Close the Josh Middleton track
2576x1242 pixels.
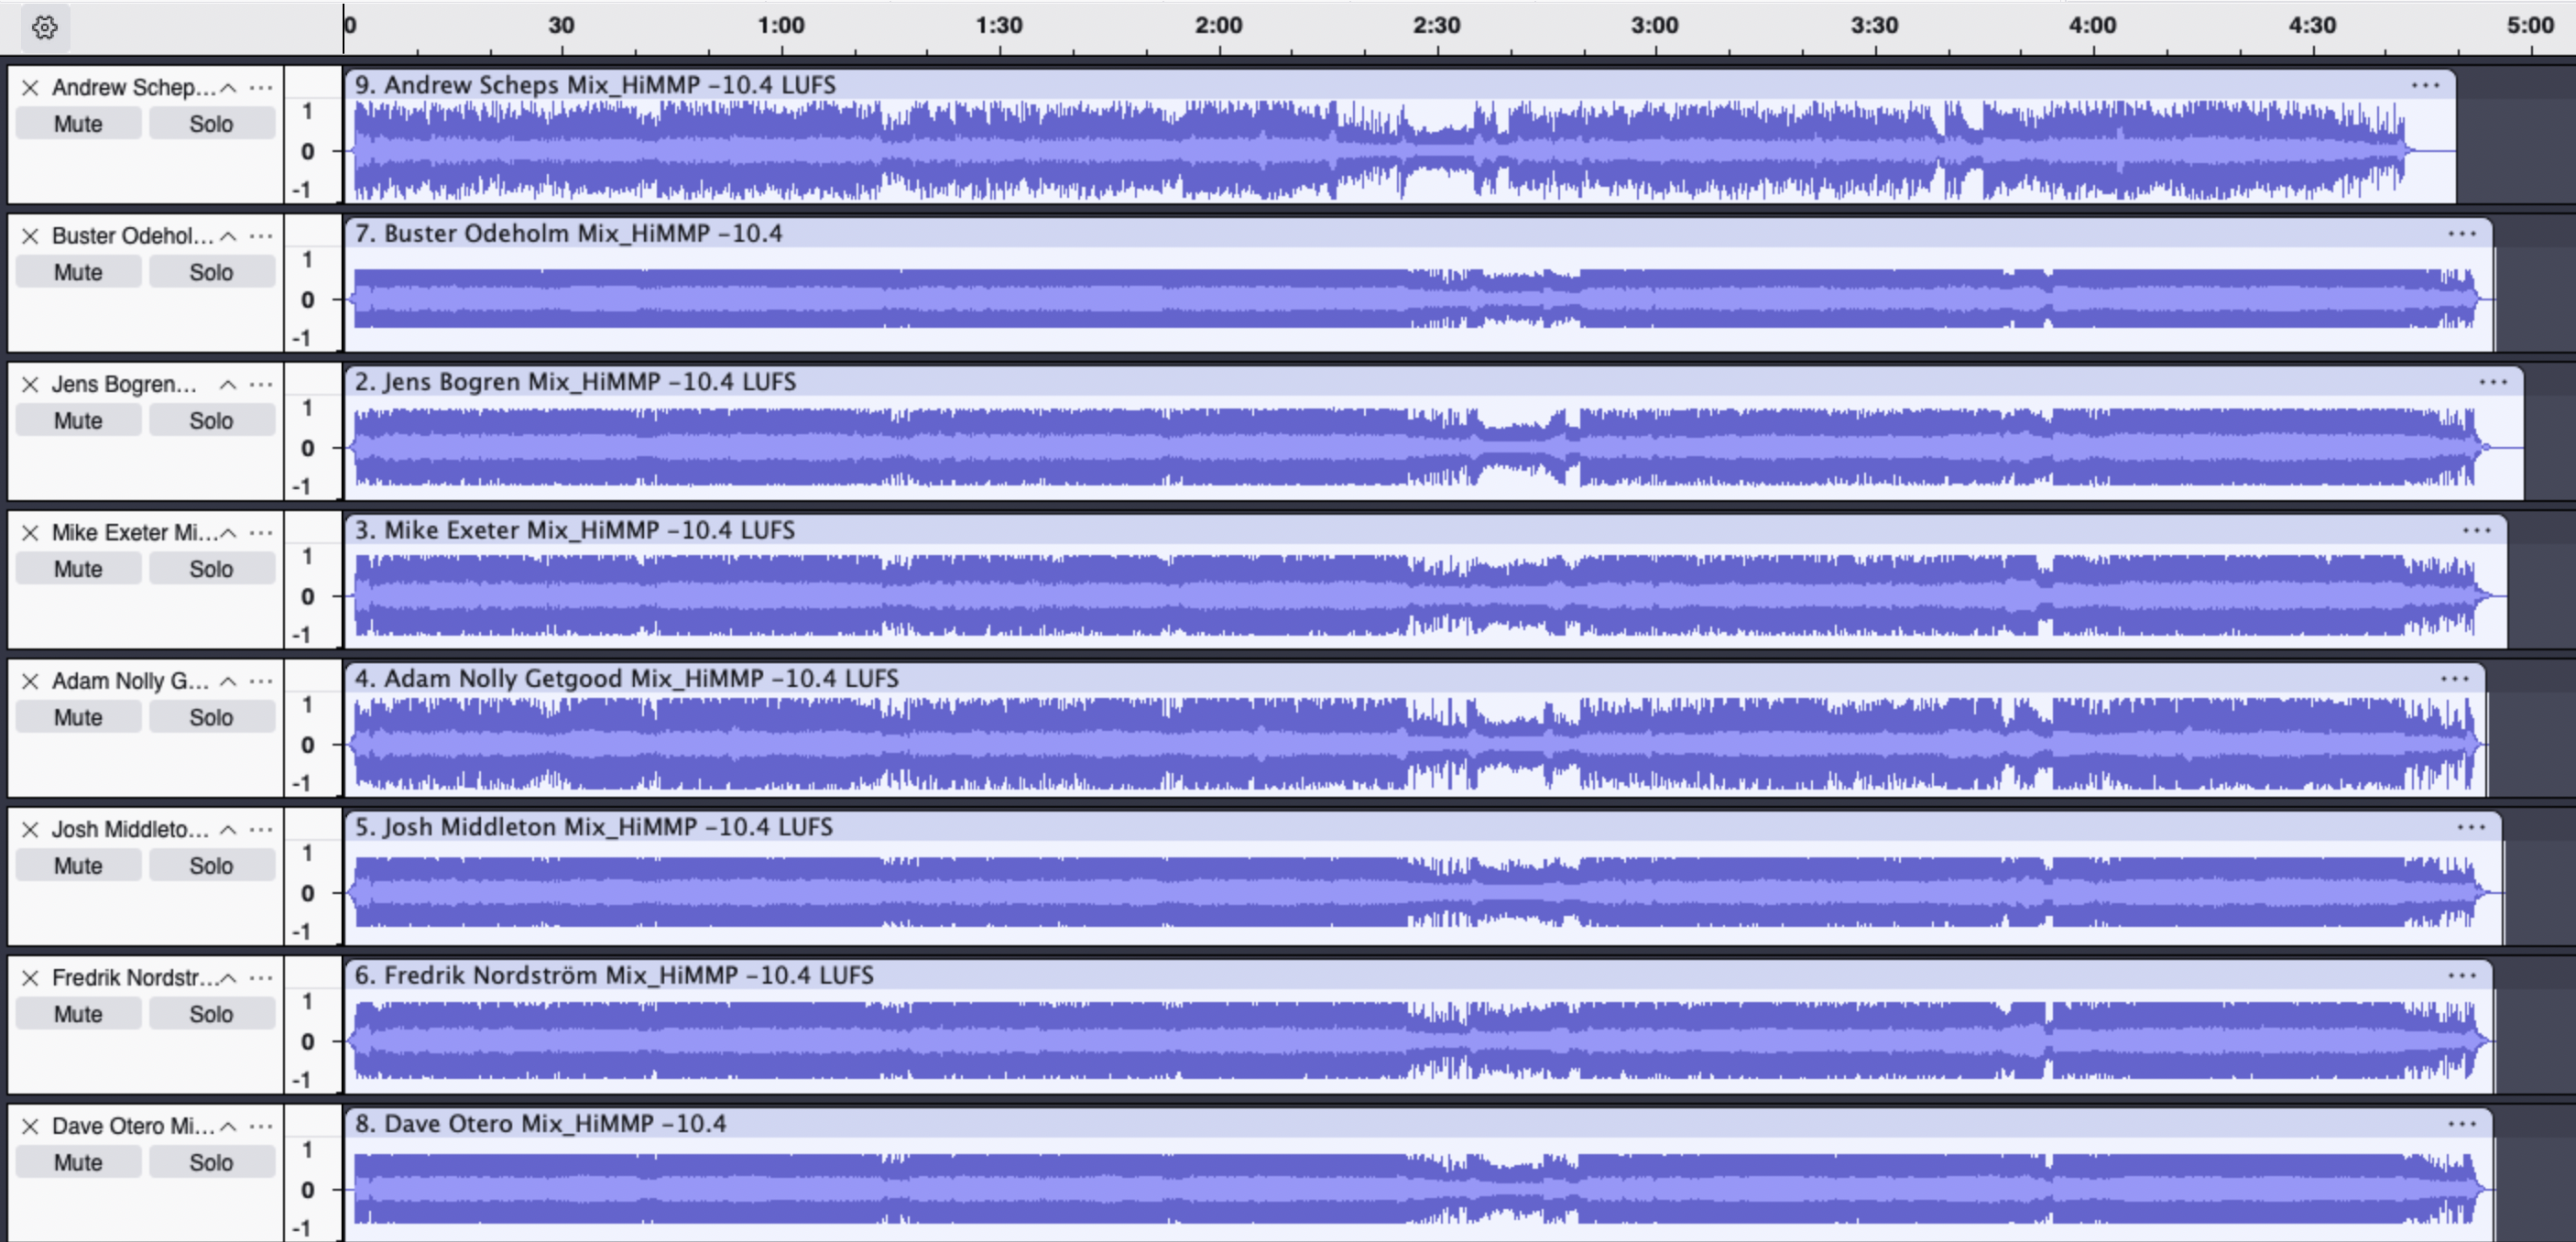pos(30,830)
